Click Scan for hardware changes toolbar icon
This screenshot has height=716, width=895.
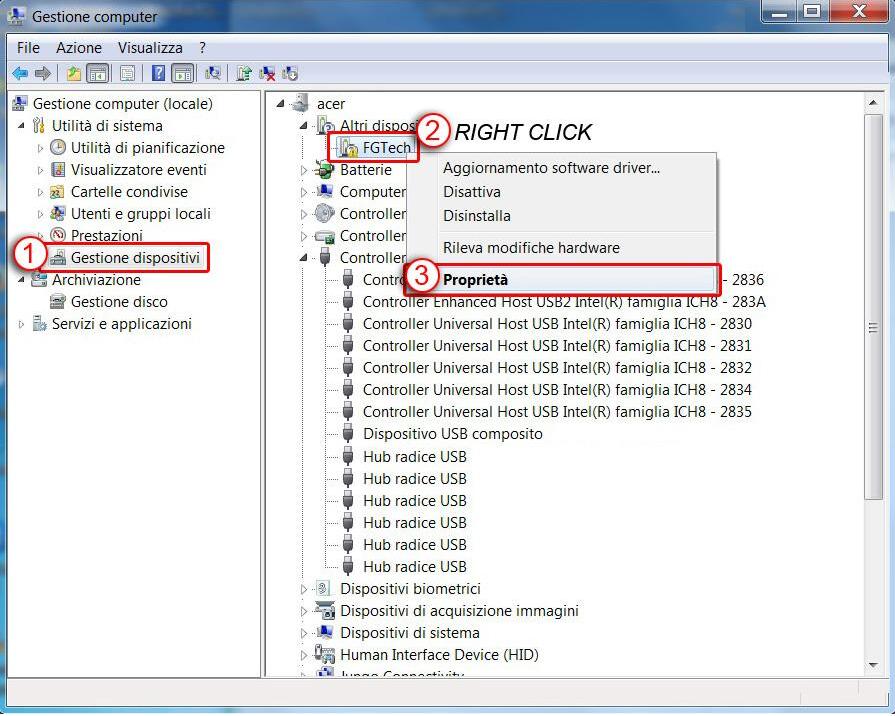pos(212,73)
